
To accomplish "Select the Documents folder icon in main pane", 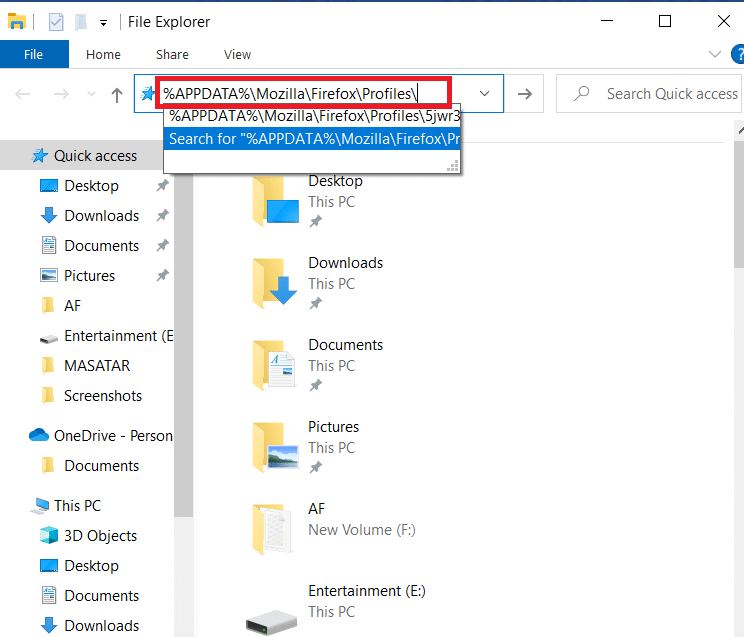I will point(274,365).
